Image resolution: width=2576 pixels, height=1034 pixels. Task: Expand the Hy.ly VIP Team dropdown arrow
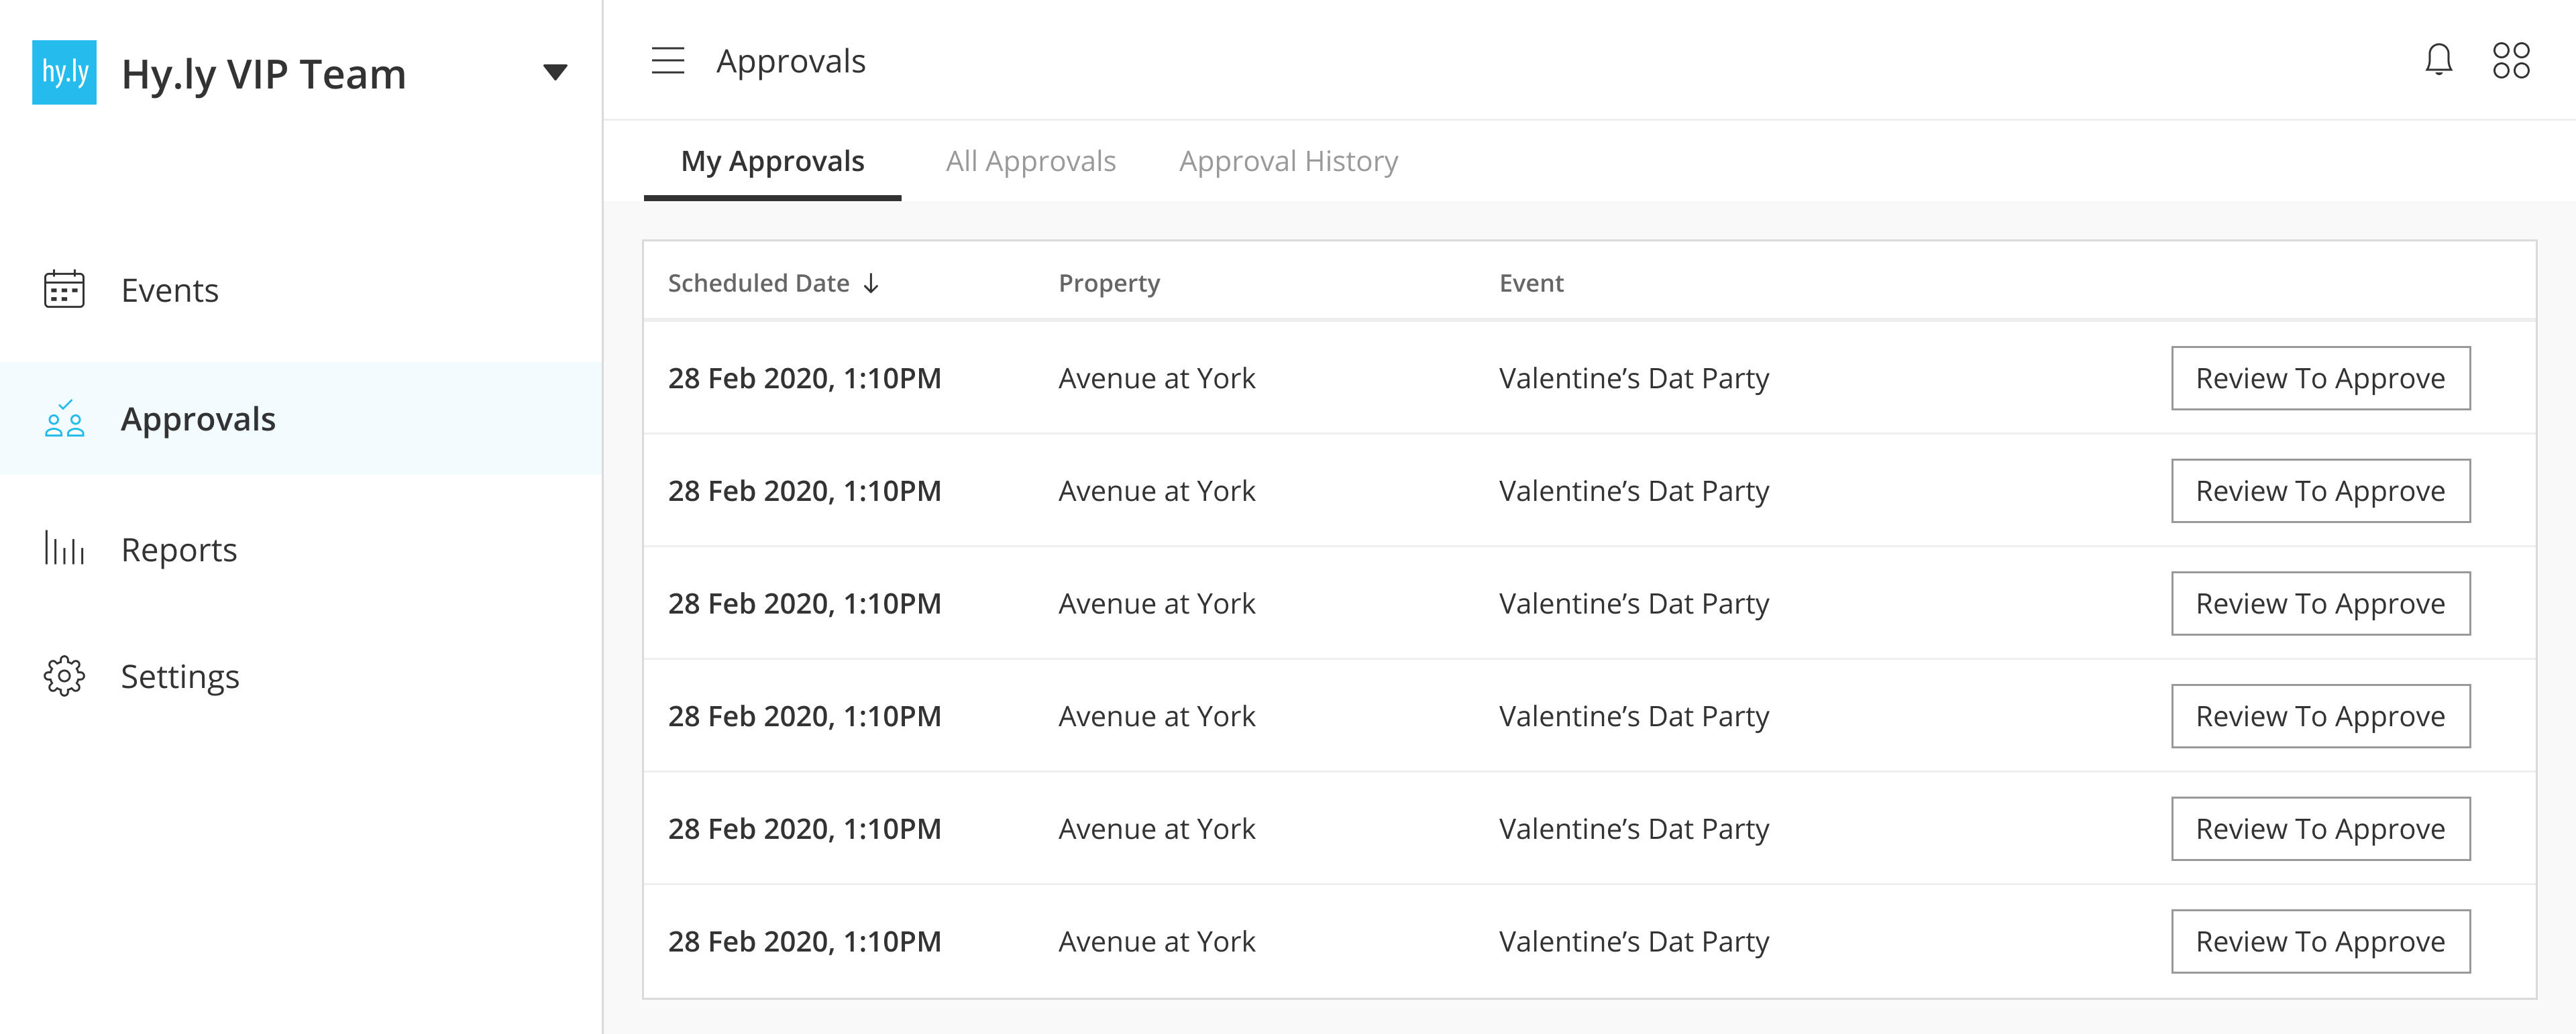point(555,72)
